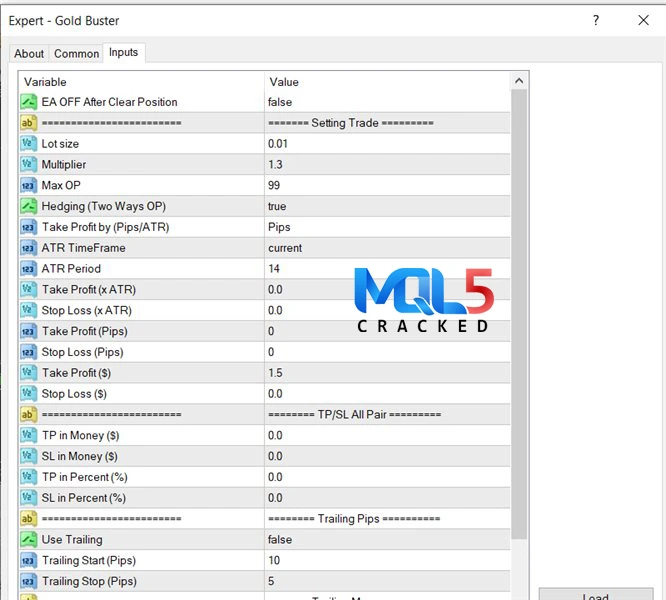Click the Stop Loss (x ATR) row icon

[x=28, y=310]
